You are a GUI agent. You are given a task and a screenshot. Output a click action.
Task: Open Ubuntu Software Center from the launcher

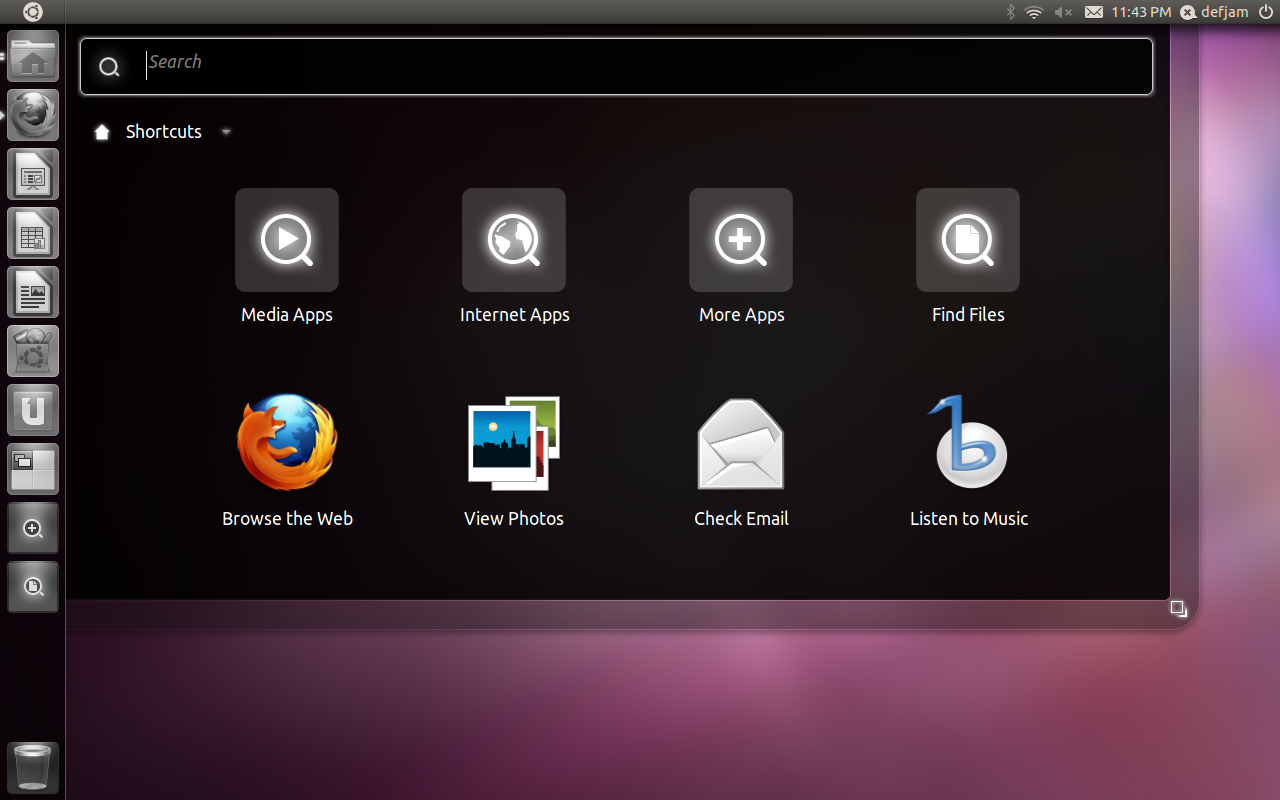(x=33, y=352)
